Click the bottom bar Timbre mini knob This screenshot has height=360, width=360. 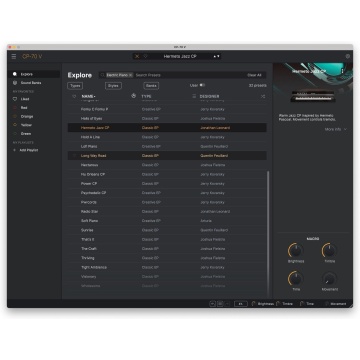[x=278, y=304]
